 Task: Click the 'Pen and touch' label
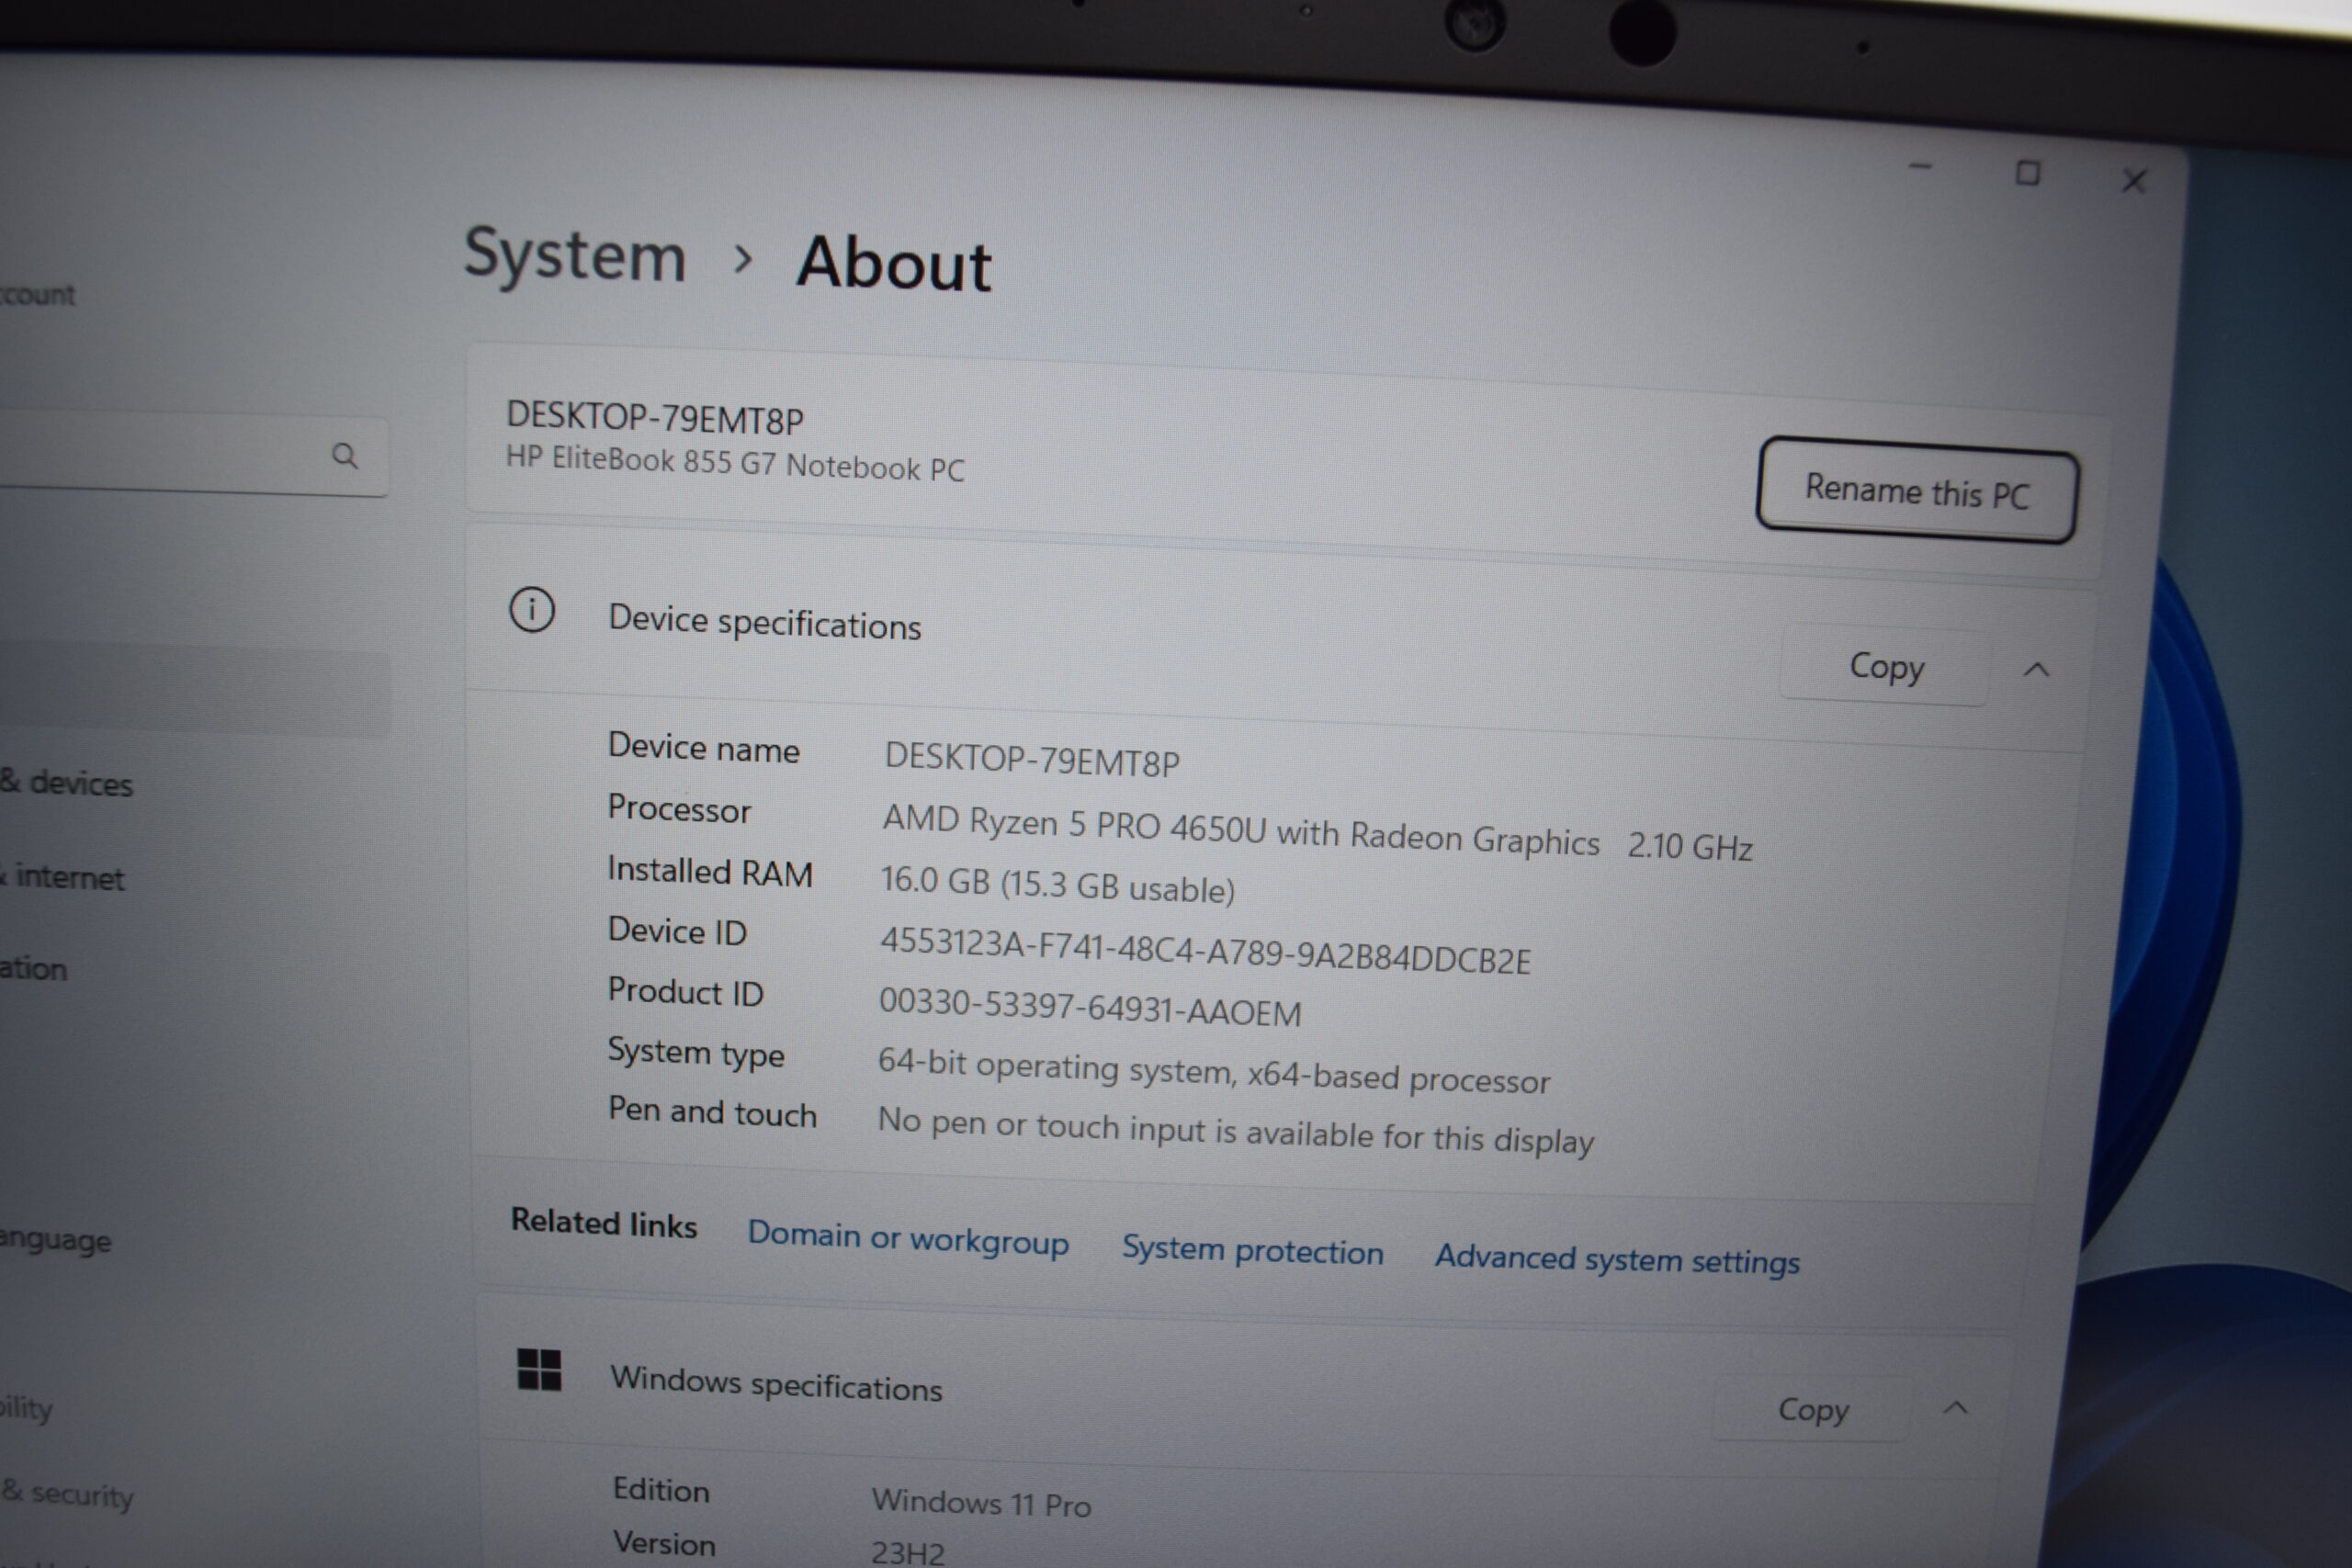[x=712, y=1112]
